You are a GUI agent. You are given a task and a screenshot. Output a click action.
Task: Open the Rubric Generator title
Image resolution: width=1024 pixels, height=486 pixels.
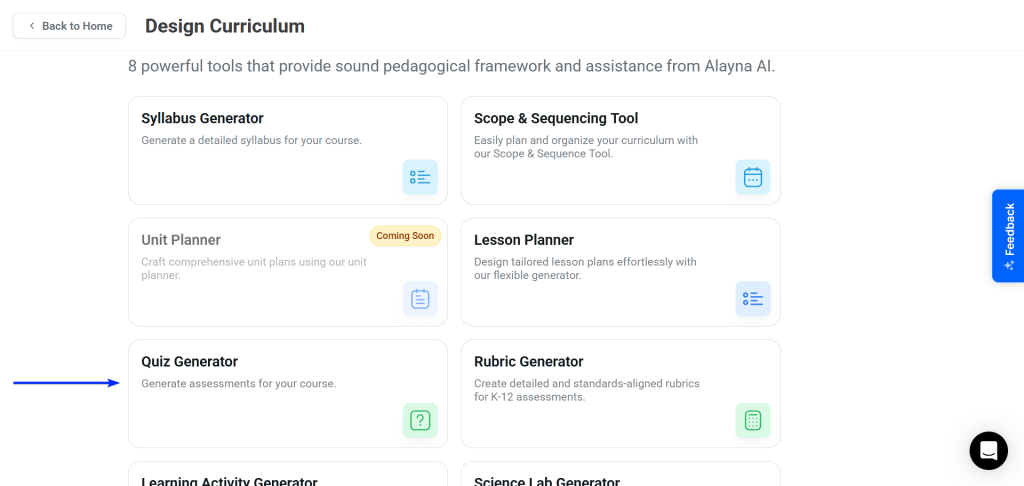click(x=528, y=361)
